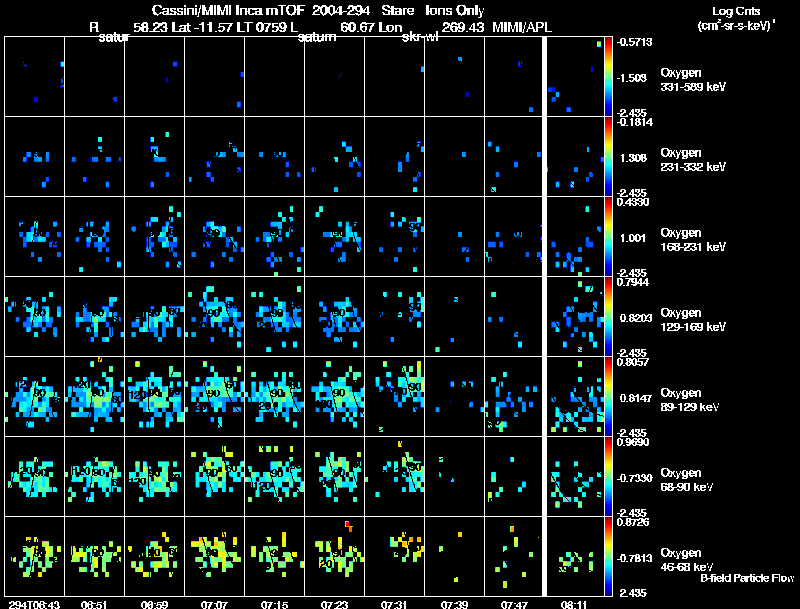Image resolution: width=800 pixels, height=609 pixels.
Task: Click the 294T06:43 time label
Action: tap(34, 604)
